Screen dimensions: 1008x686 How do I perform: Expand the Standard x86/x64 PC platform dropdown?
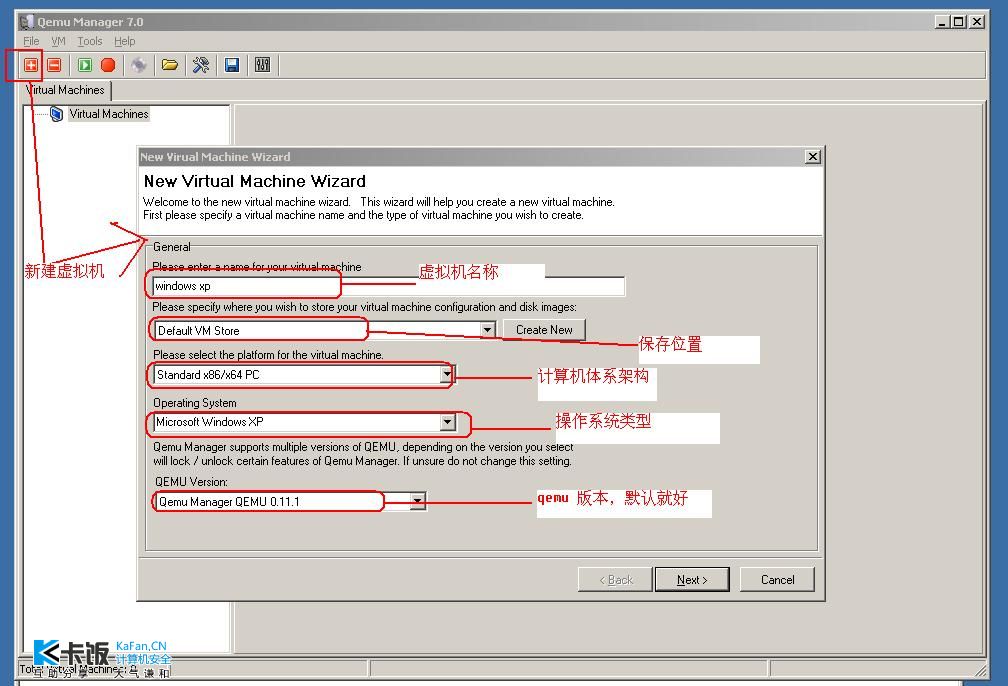(x=447, y=375)
